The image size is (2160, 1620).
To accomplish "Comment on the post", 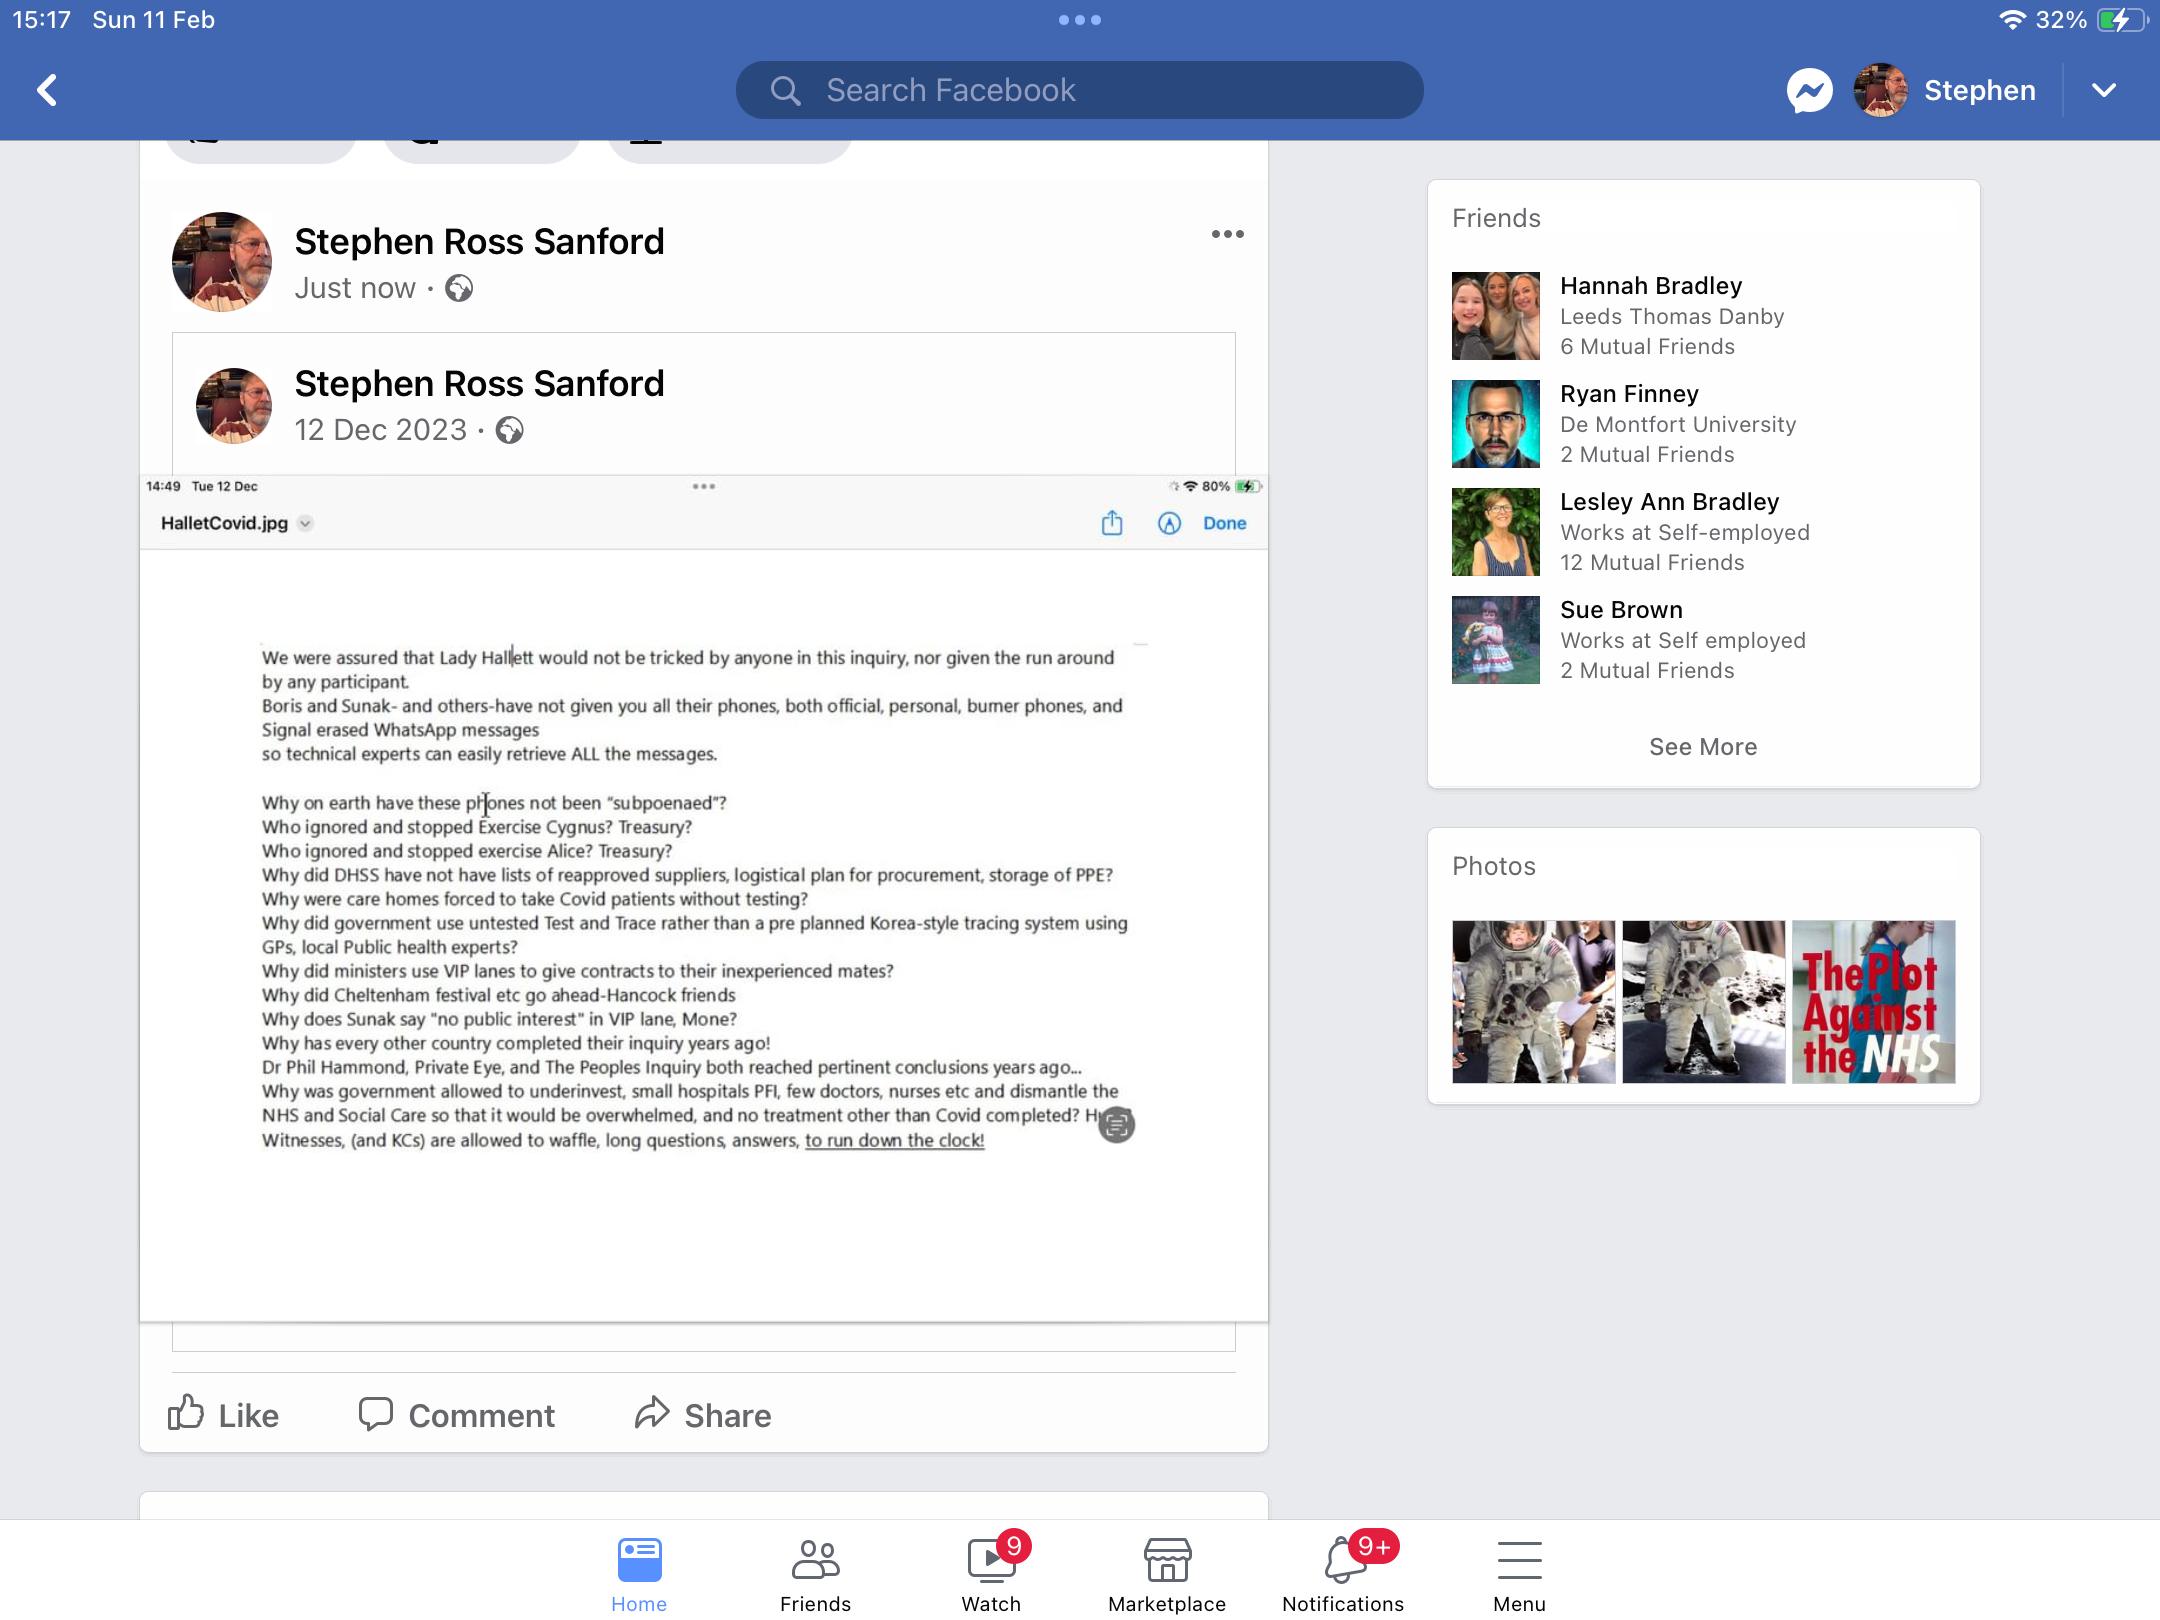I will (456, 1415).
